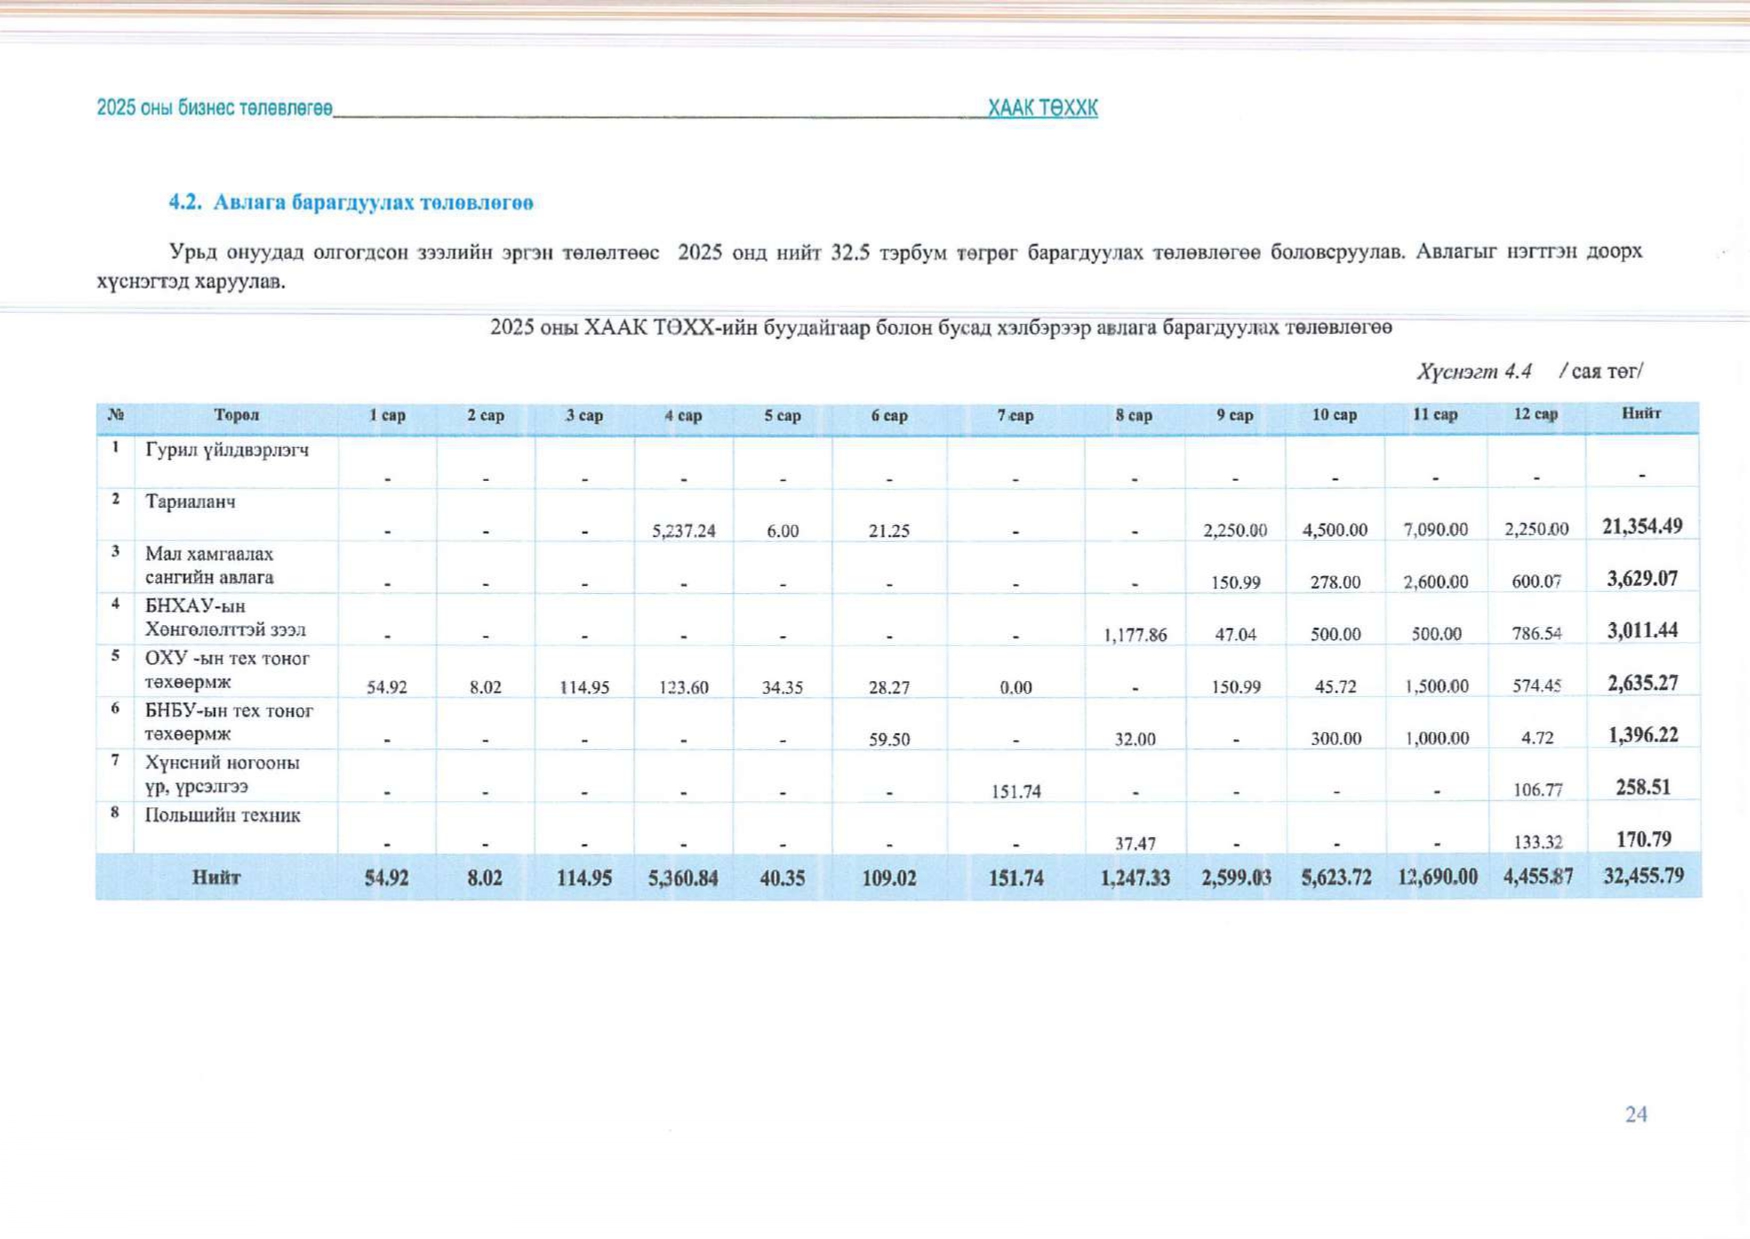Click the '6 сар' column header

[x=888, y=415]
